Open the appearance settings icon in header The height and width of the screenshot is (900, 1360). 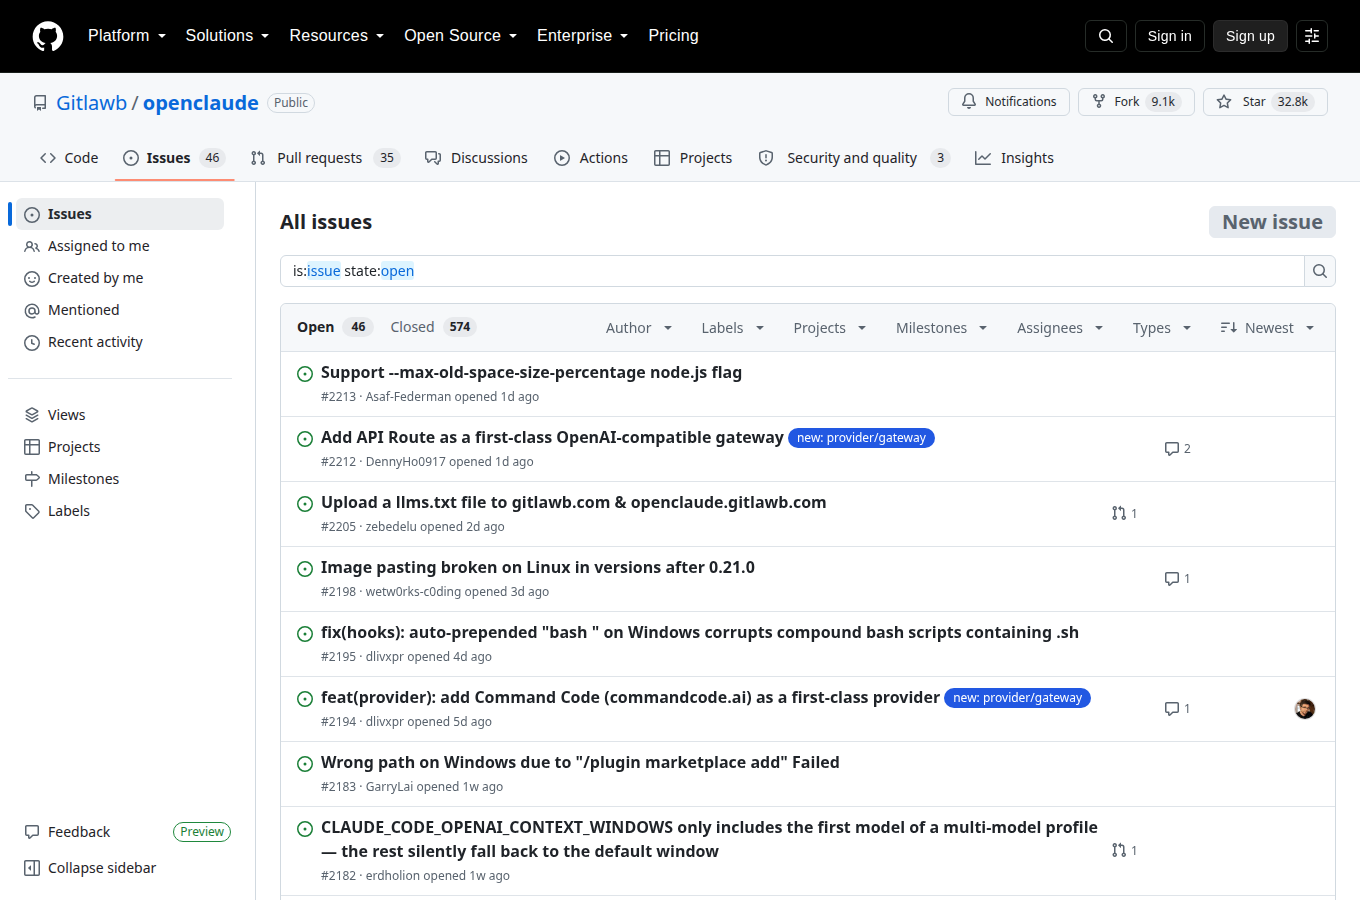pyautogui.click(x=1312, y=36)
